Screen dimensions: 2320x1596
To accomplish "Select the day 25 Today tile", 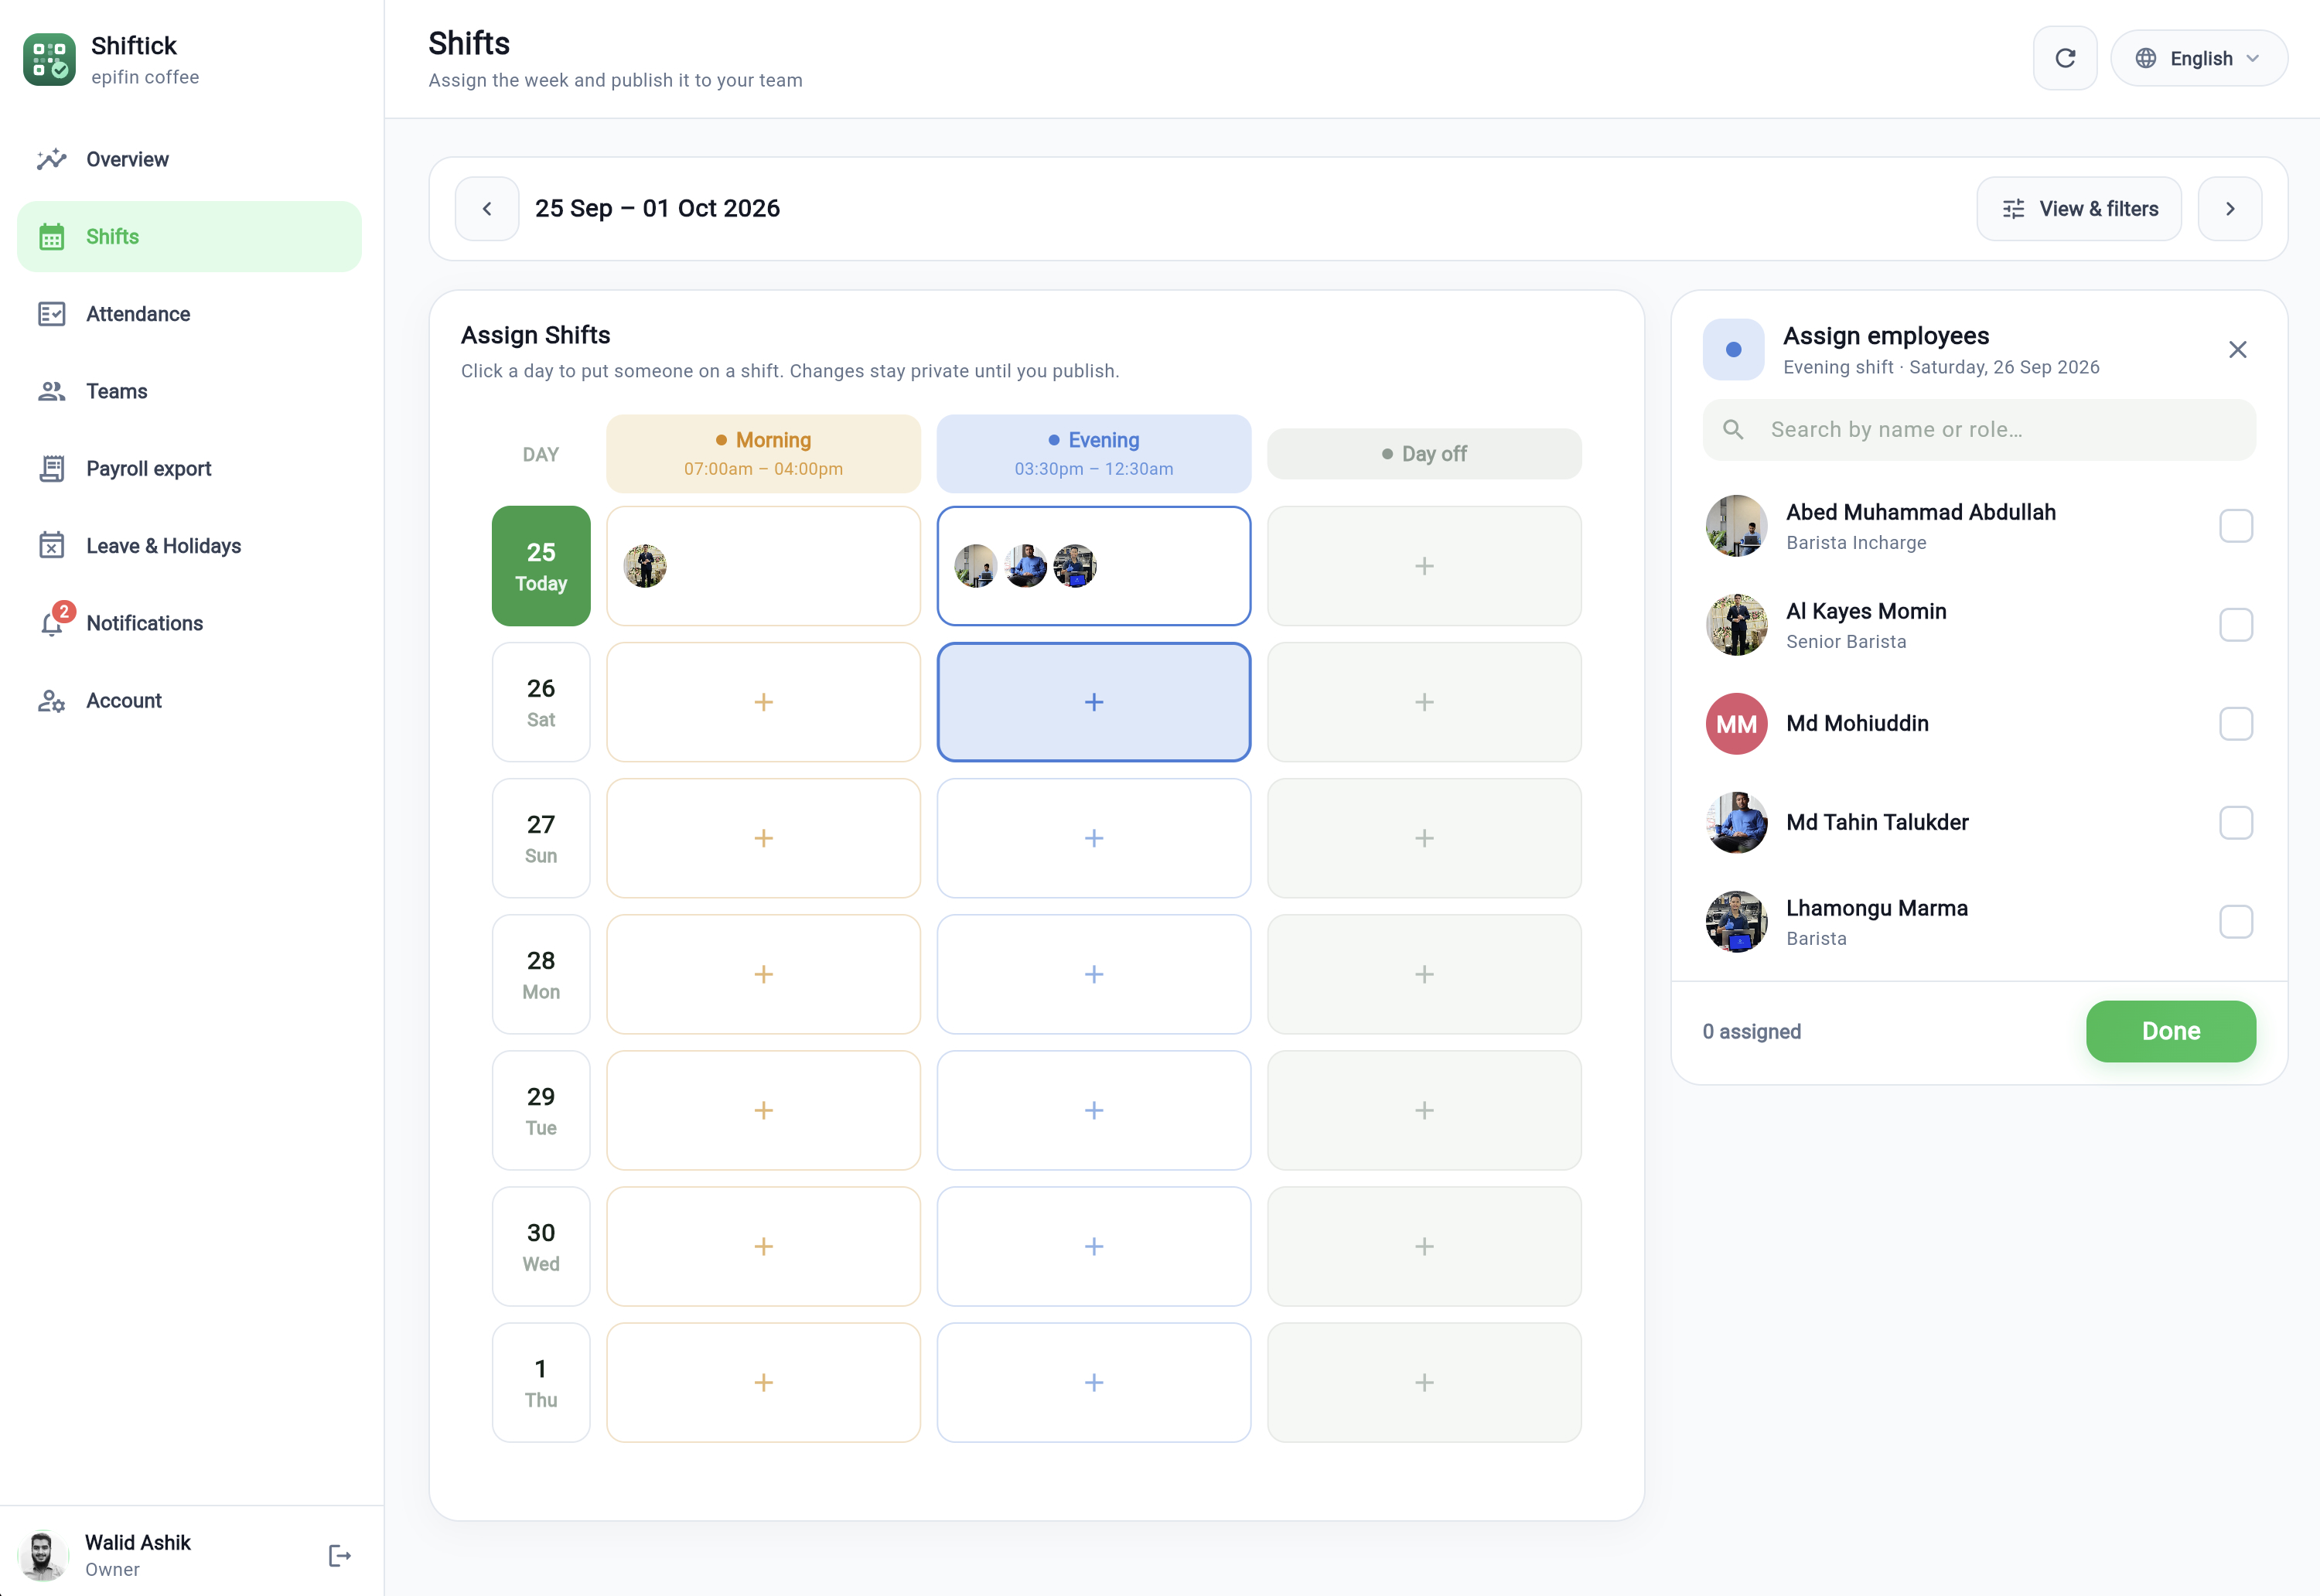I will point(541,566).
